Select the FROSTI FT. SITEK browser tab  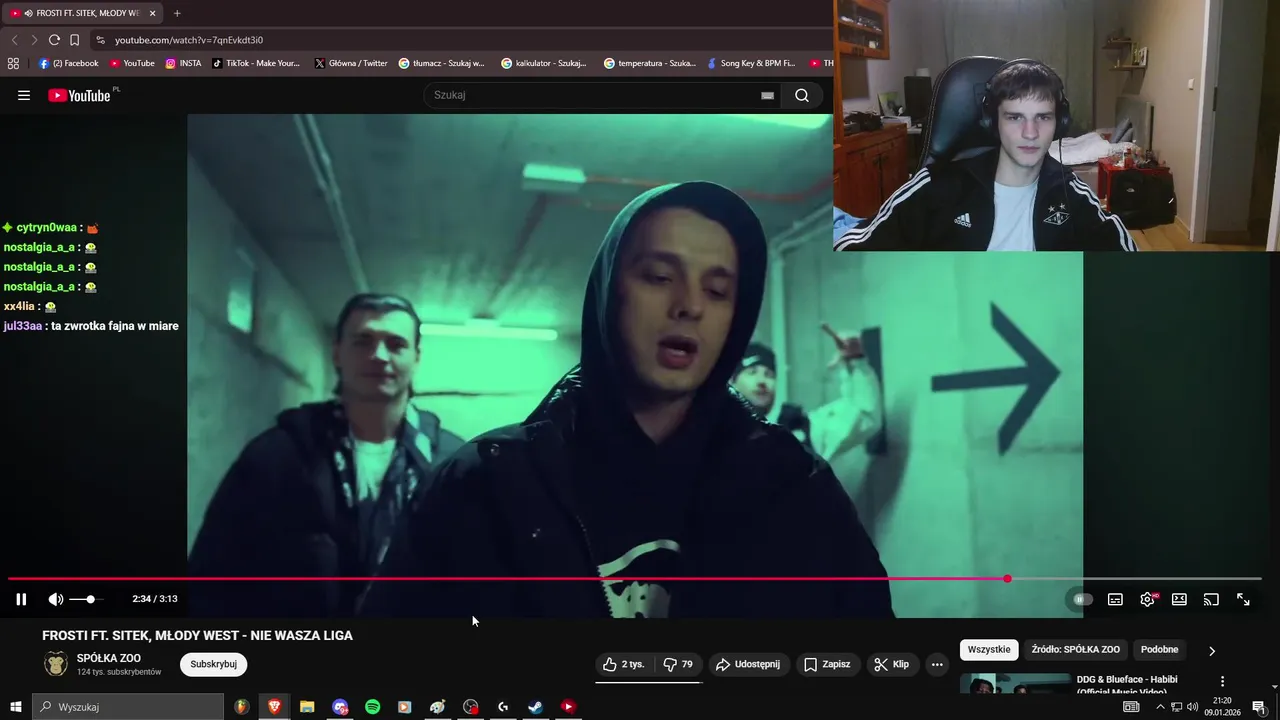[82, 13]
